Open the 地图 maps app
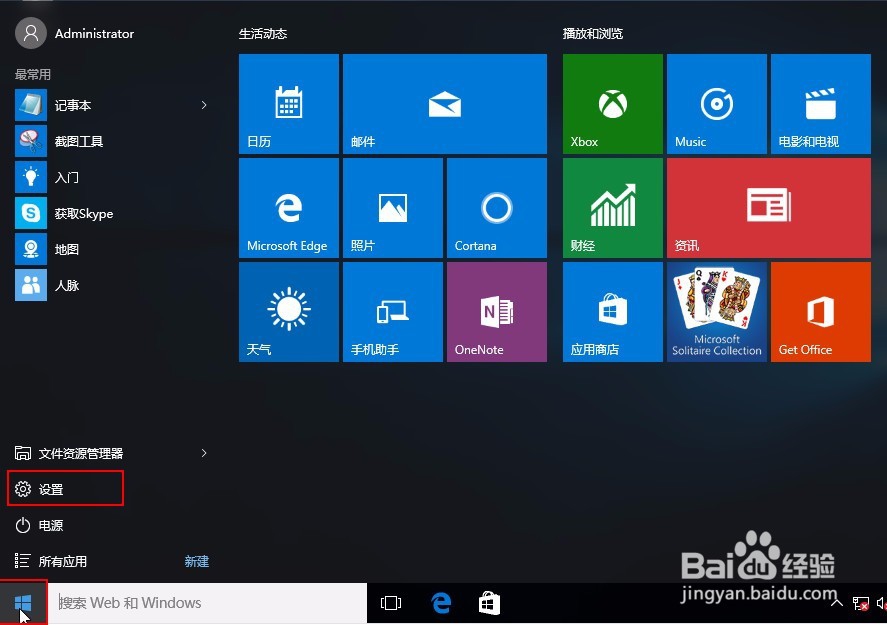Viewport: 887px width, 625px height. tap(113, 249)
